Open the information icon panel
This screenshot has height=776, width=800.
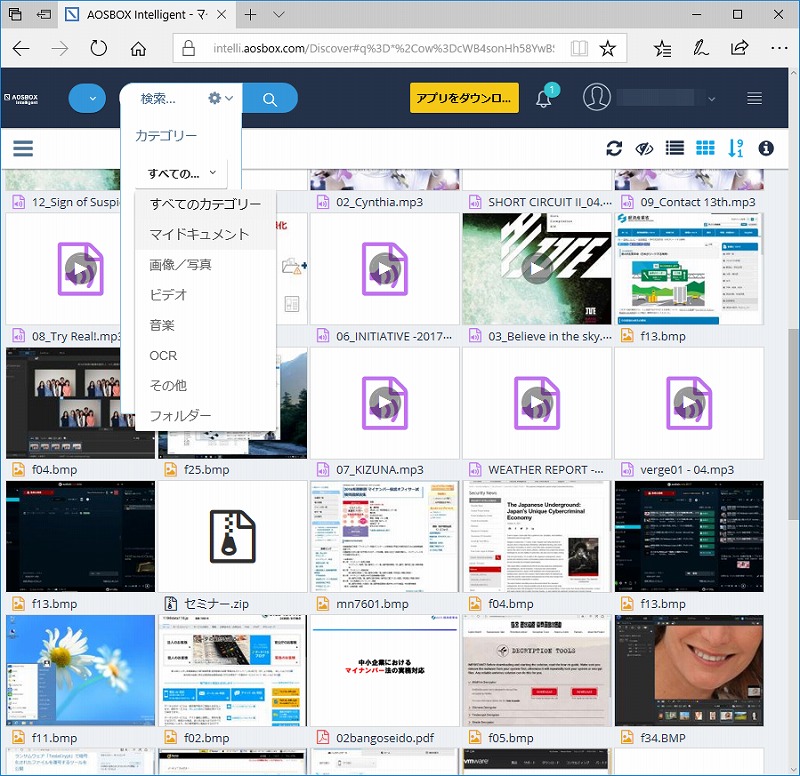coord(766,148)
